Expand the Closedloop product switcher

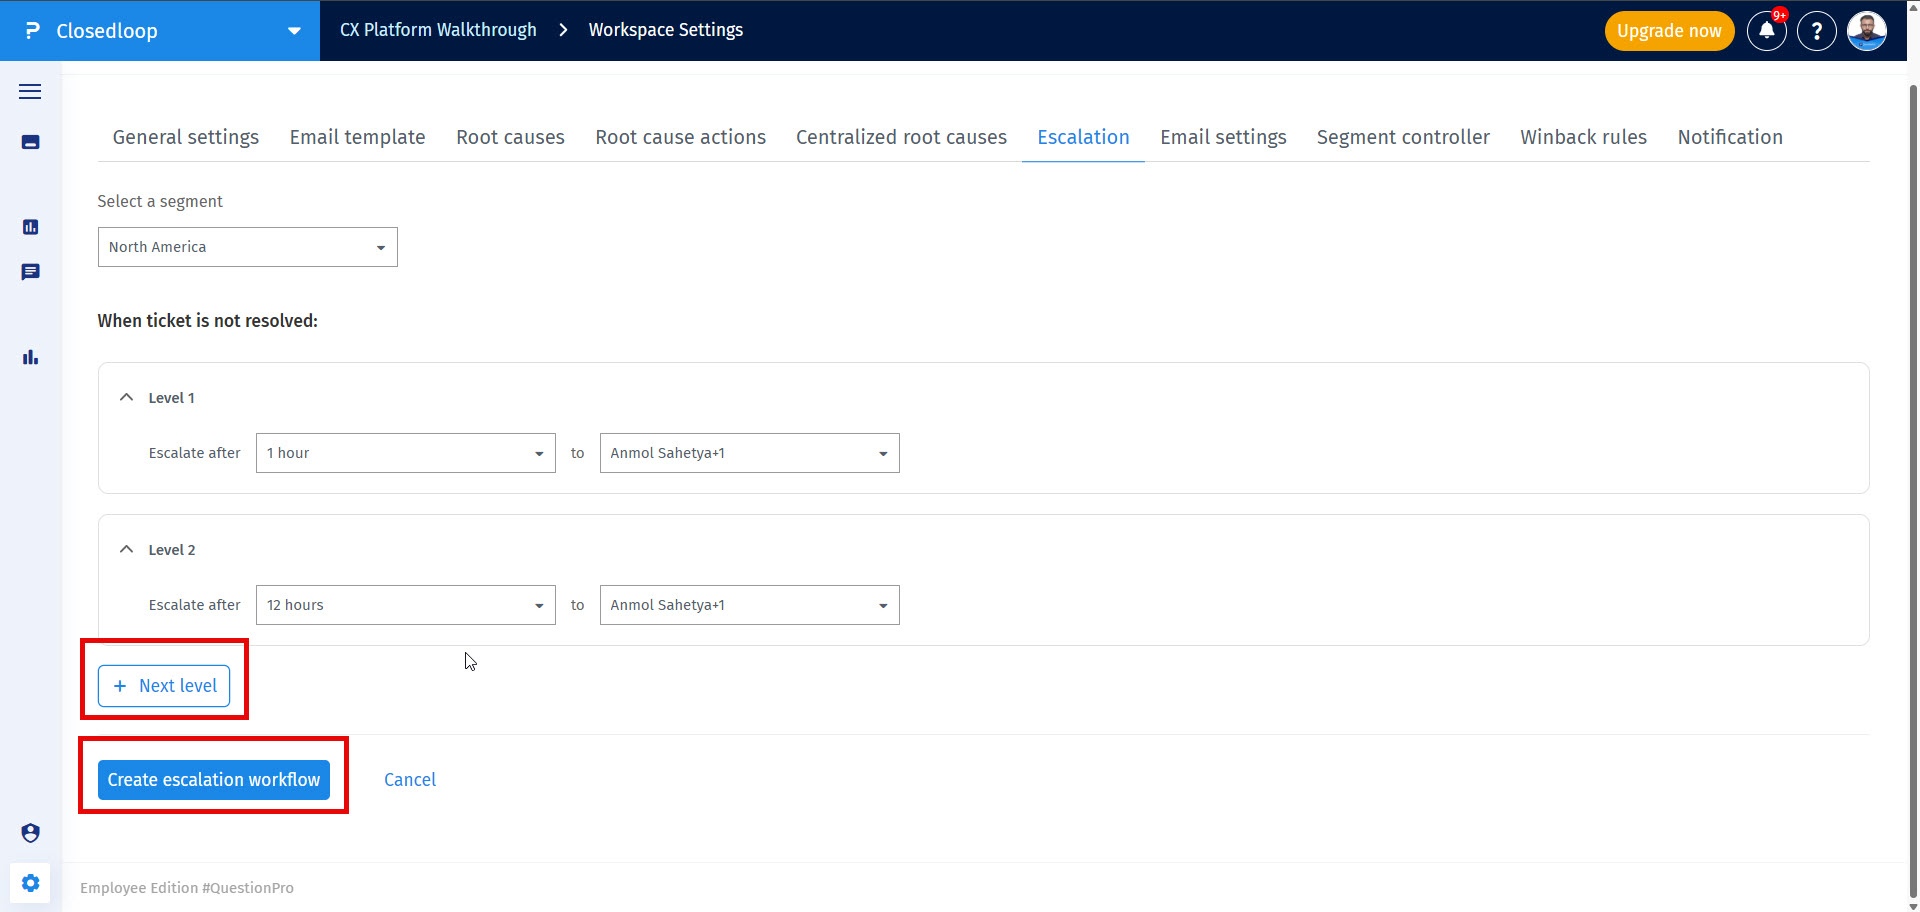(294, 31)
